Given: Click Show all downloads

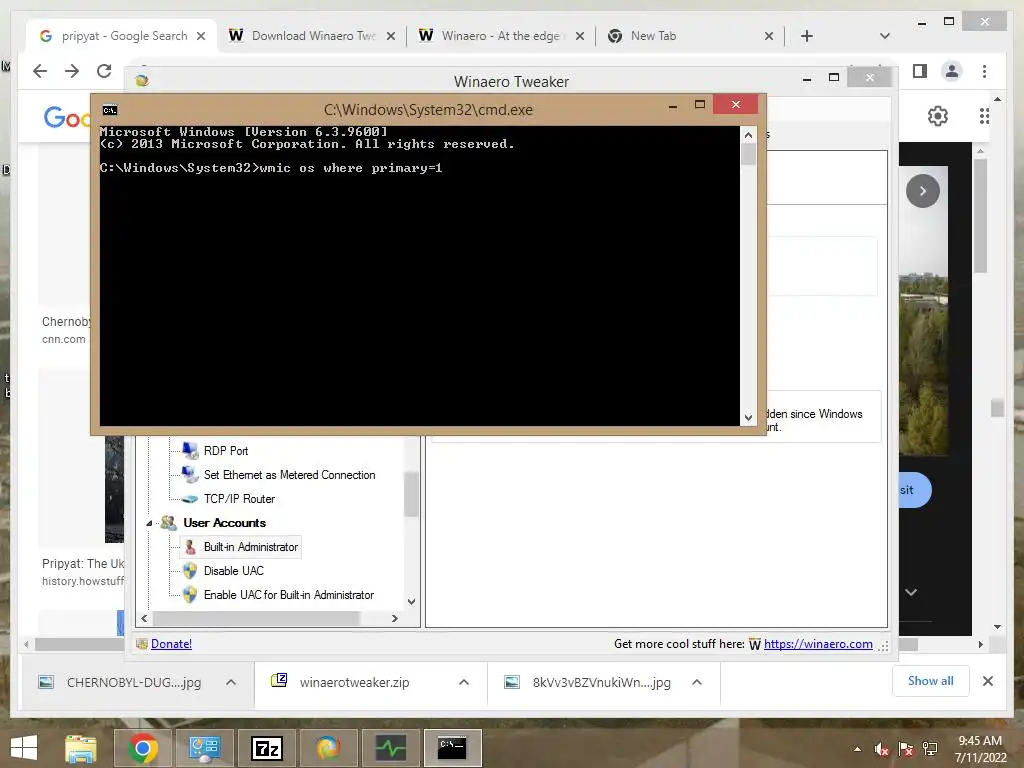Looking at the screenshot, I should 931,681.
